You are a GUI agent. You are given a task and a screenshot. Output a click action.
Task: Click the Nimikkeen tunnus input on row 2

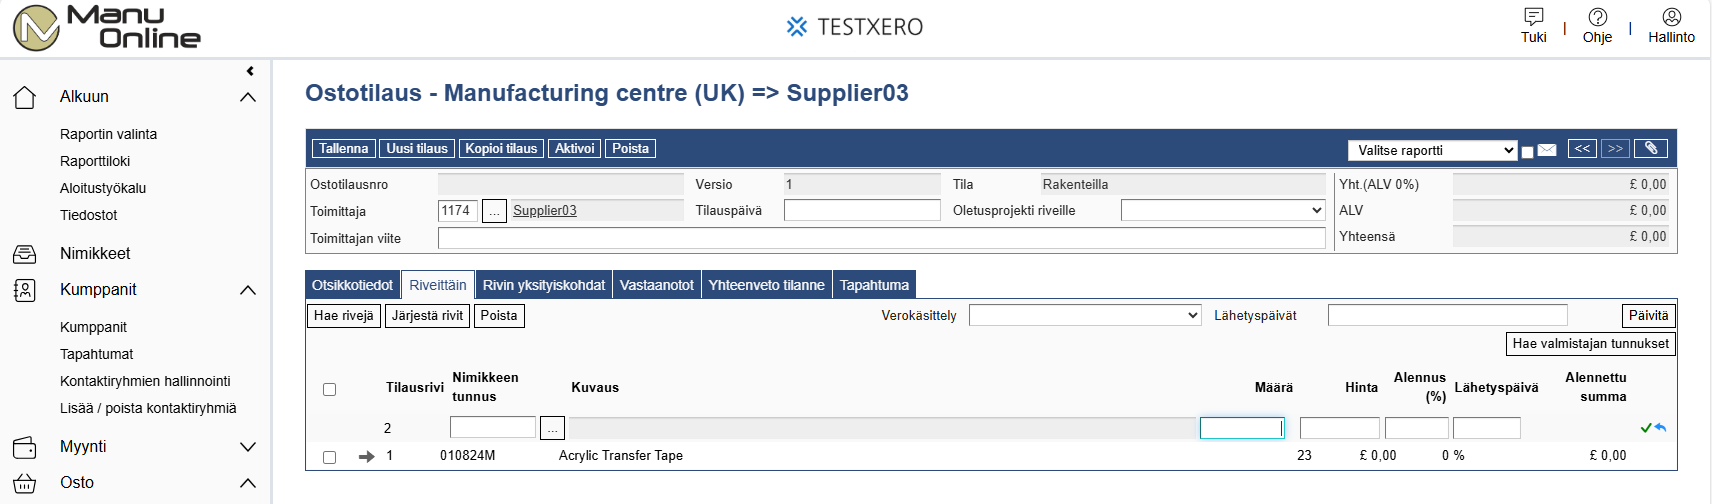[493, 428]
